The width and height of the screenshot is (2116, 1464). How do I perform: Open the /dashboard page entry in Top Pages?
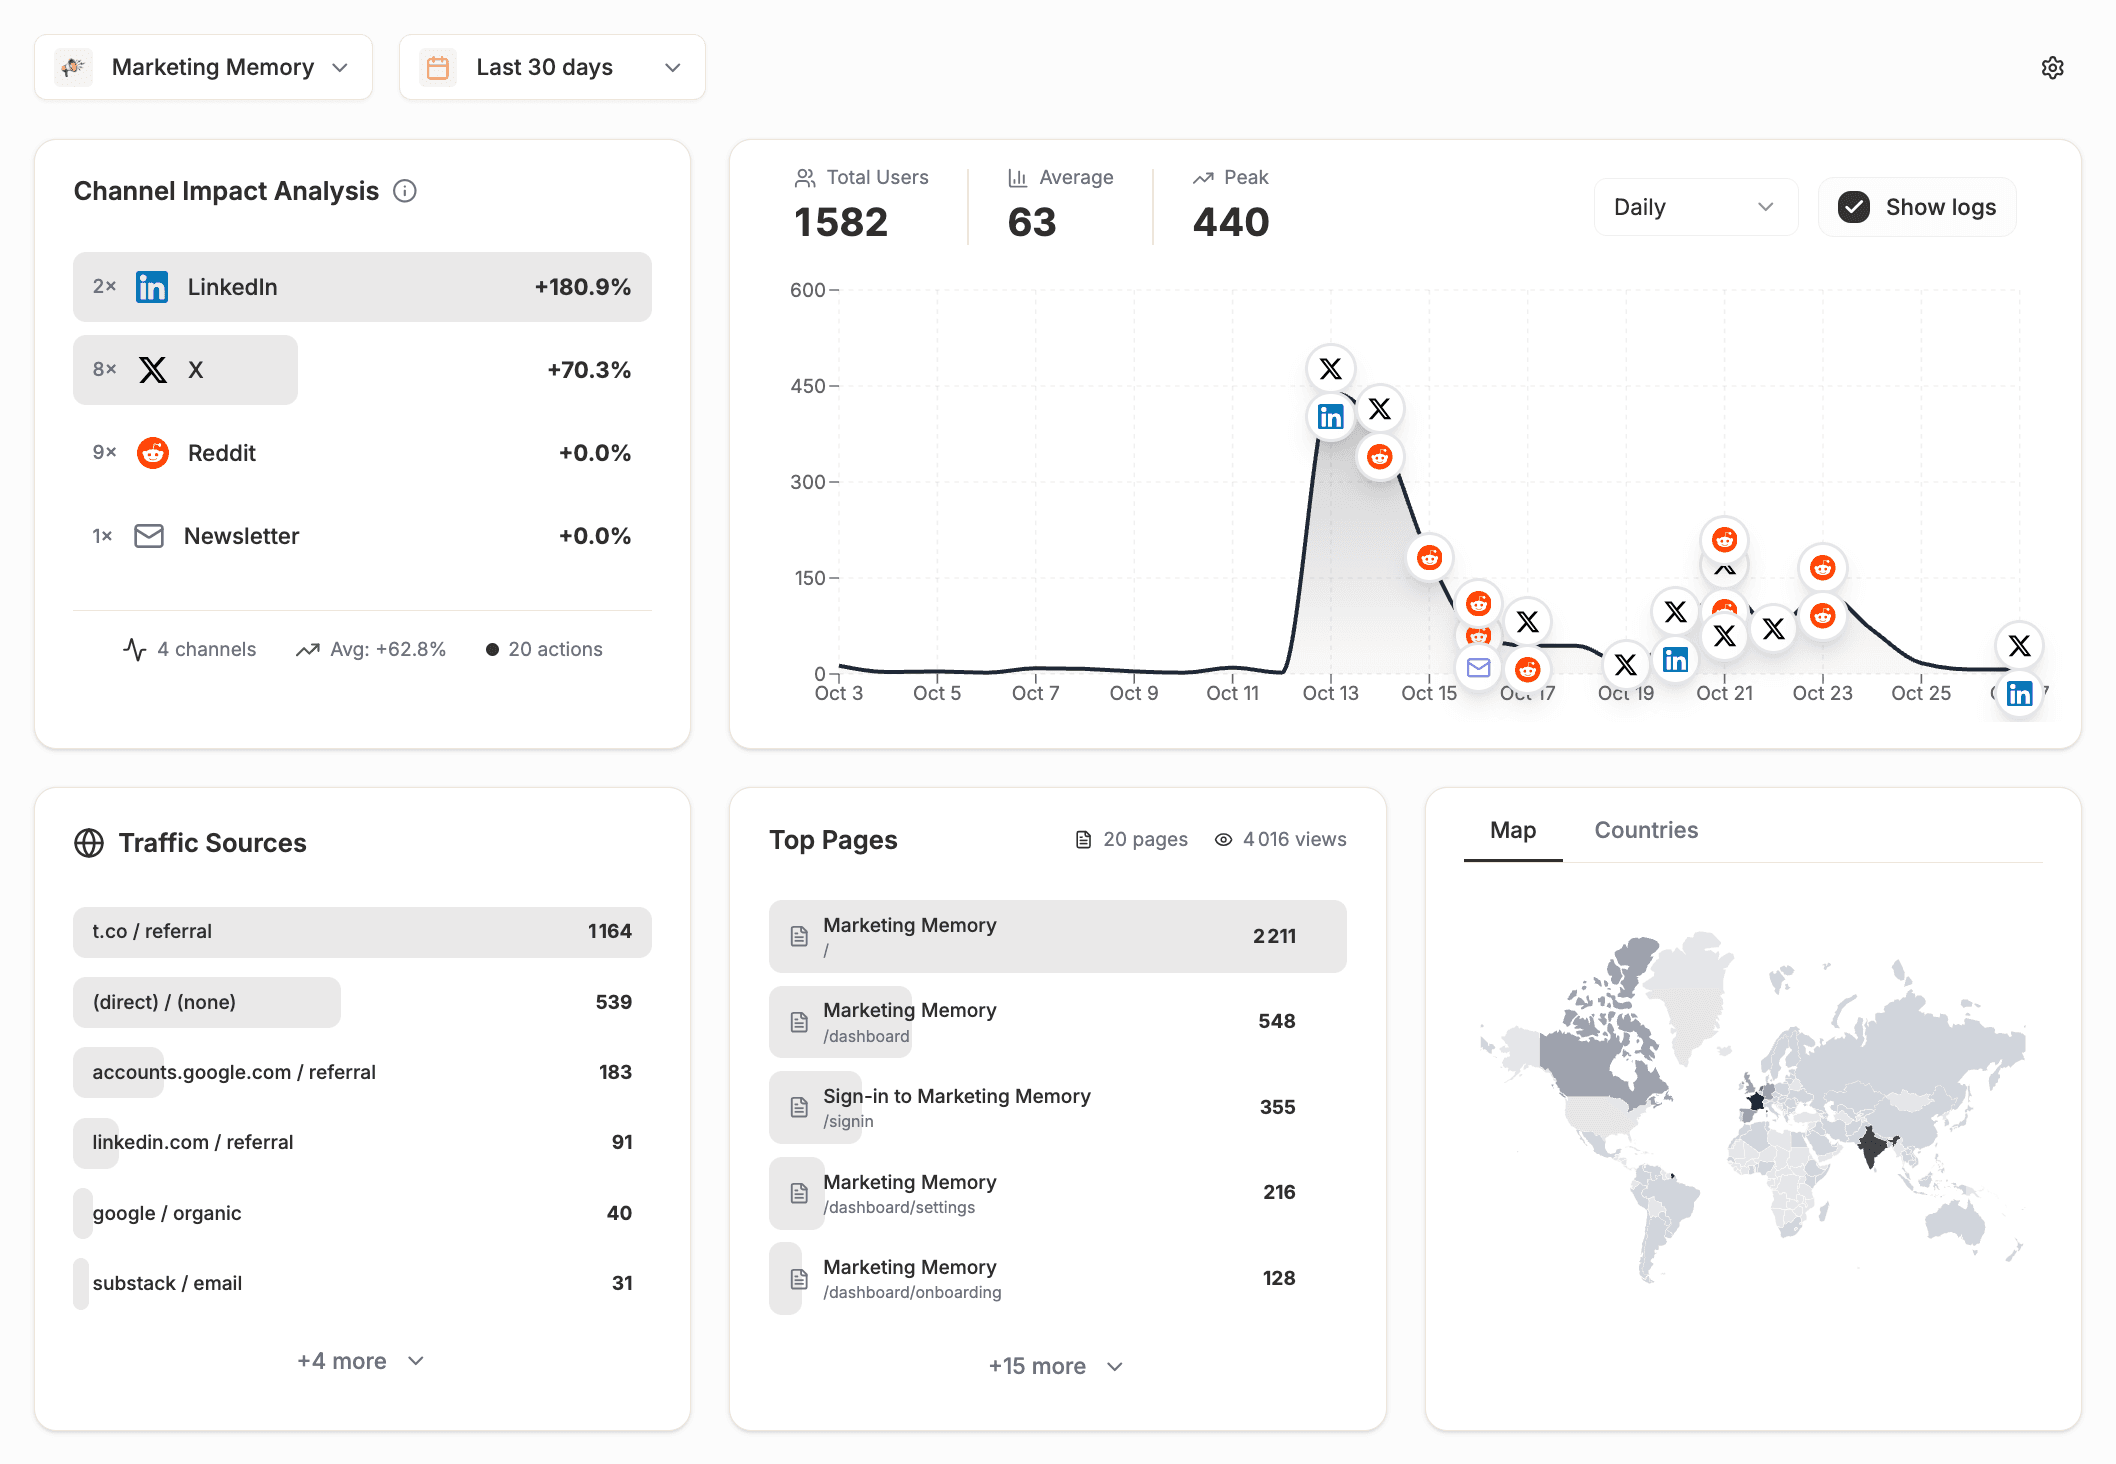[x=1057, y=1021]
